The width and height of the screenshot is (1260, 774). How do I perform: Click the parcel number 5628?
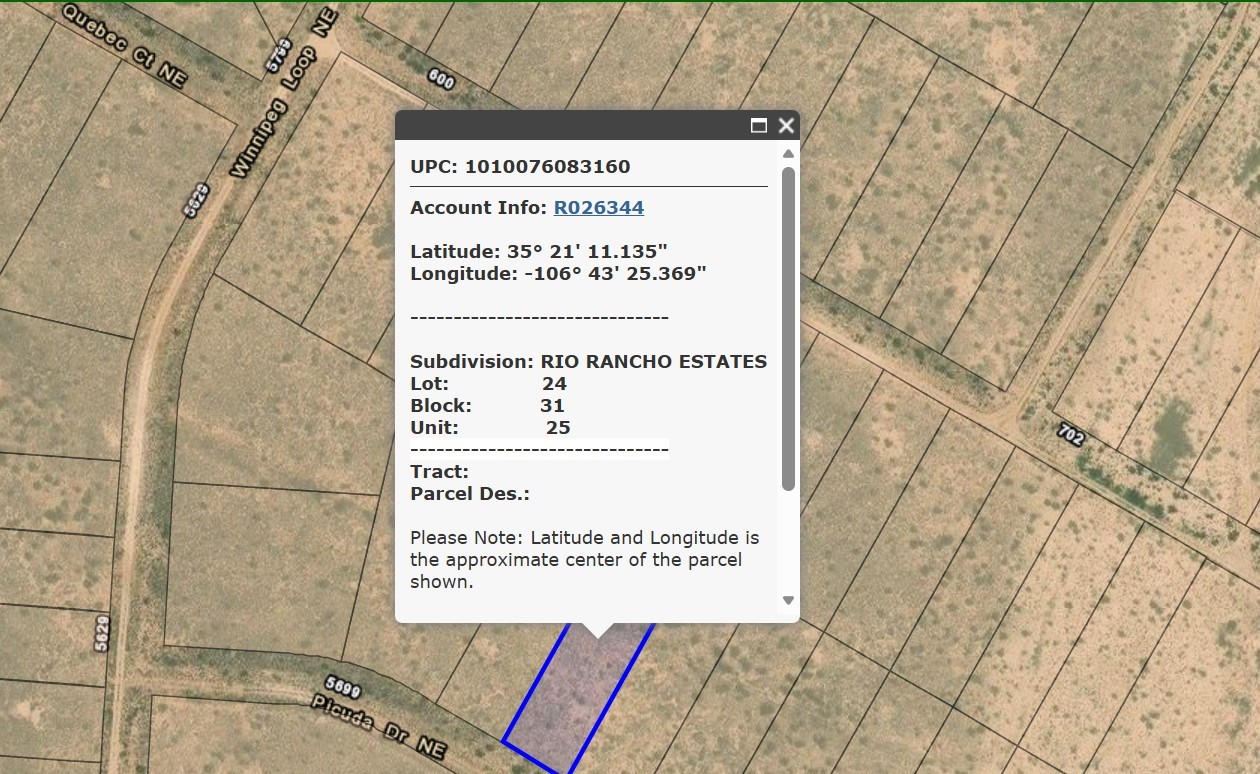pos(195,200)
